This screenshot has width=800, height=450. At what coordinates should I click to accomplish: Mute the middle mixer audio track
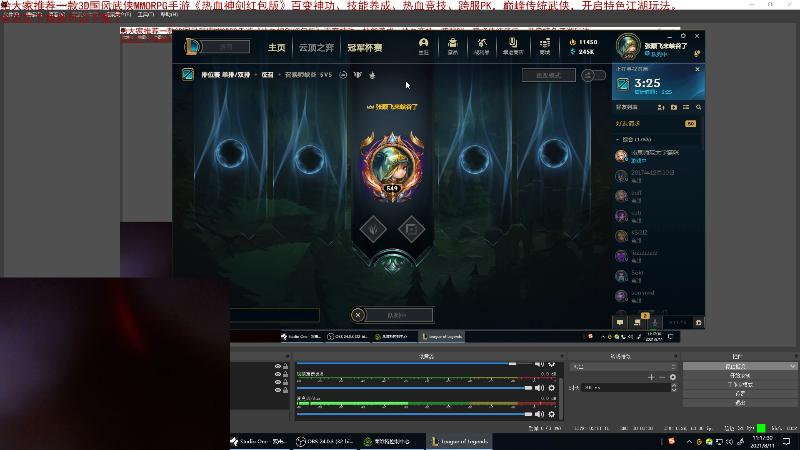(539, 388)
